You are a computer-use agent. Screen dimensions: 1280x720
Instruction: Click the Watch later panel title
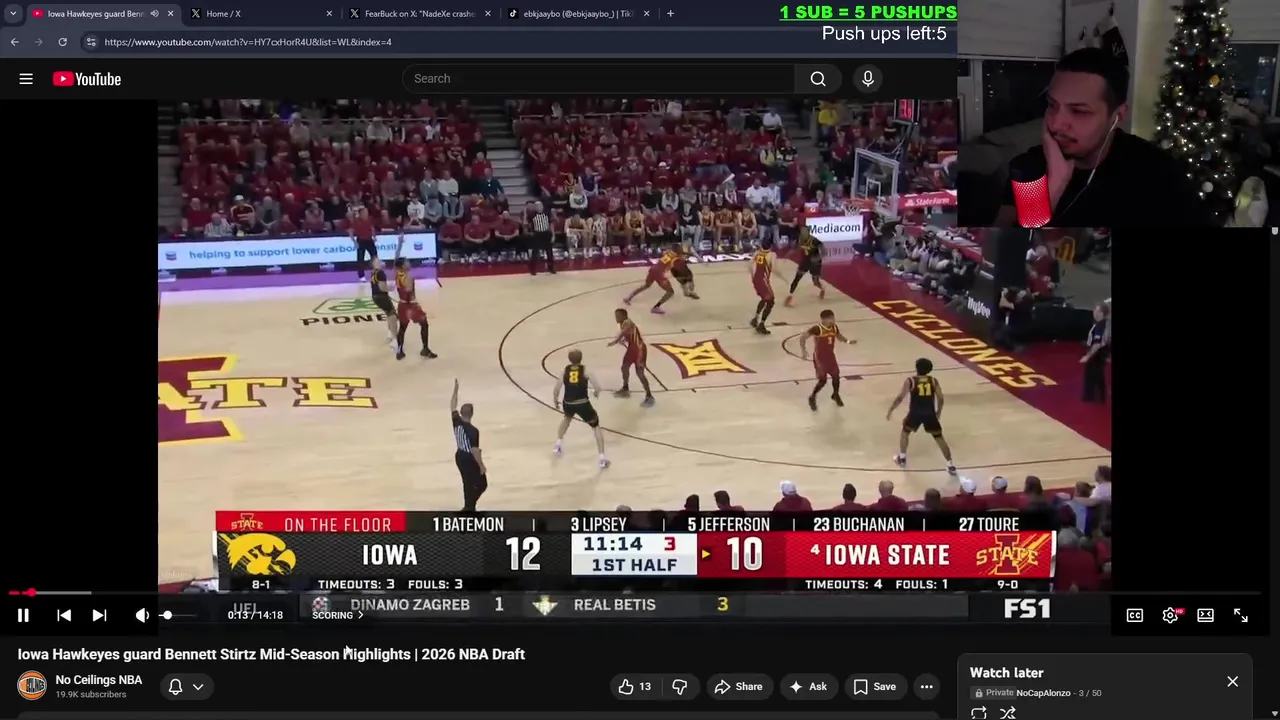[x=1006, y=673]
